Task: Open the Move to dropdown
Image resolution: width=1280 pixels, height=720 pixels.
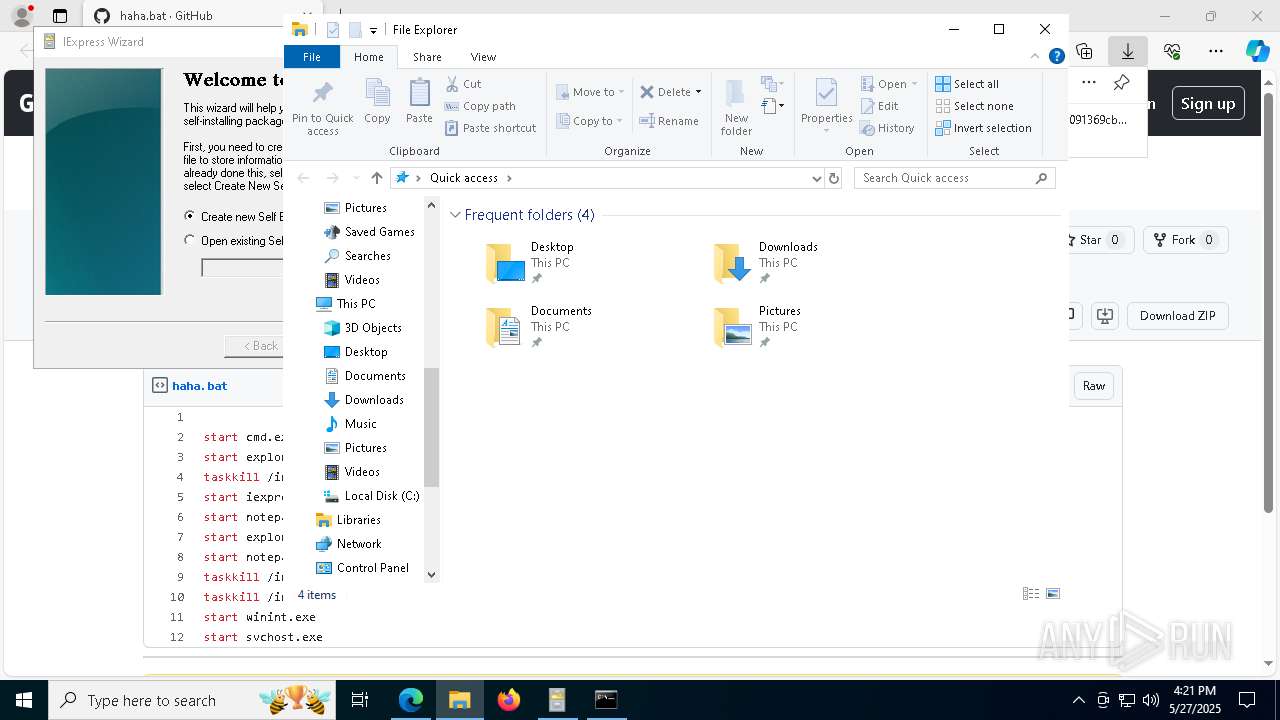Action: click(590, 92)
